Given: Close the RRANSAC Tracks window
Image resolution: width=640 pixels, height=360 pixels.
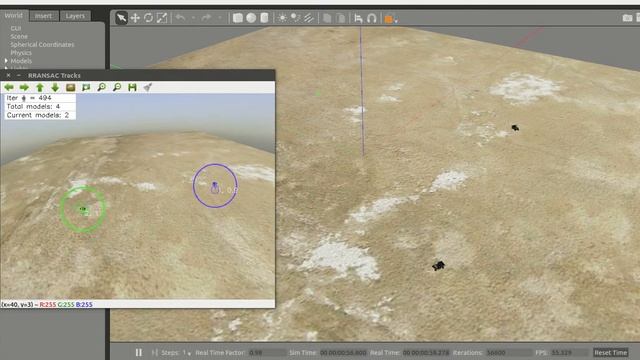Looking at the screenshot, I should (x=8, y=76).
